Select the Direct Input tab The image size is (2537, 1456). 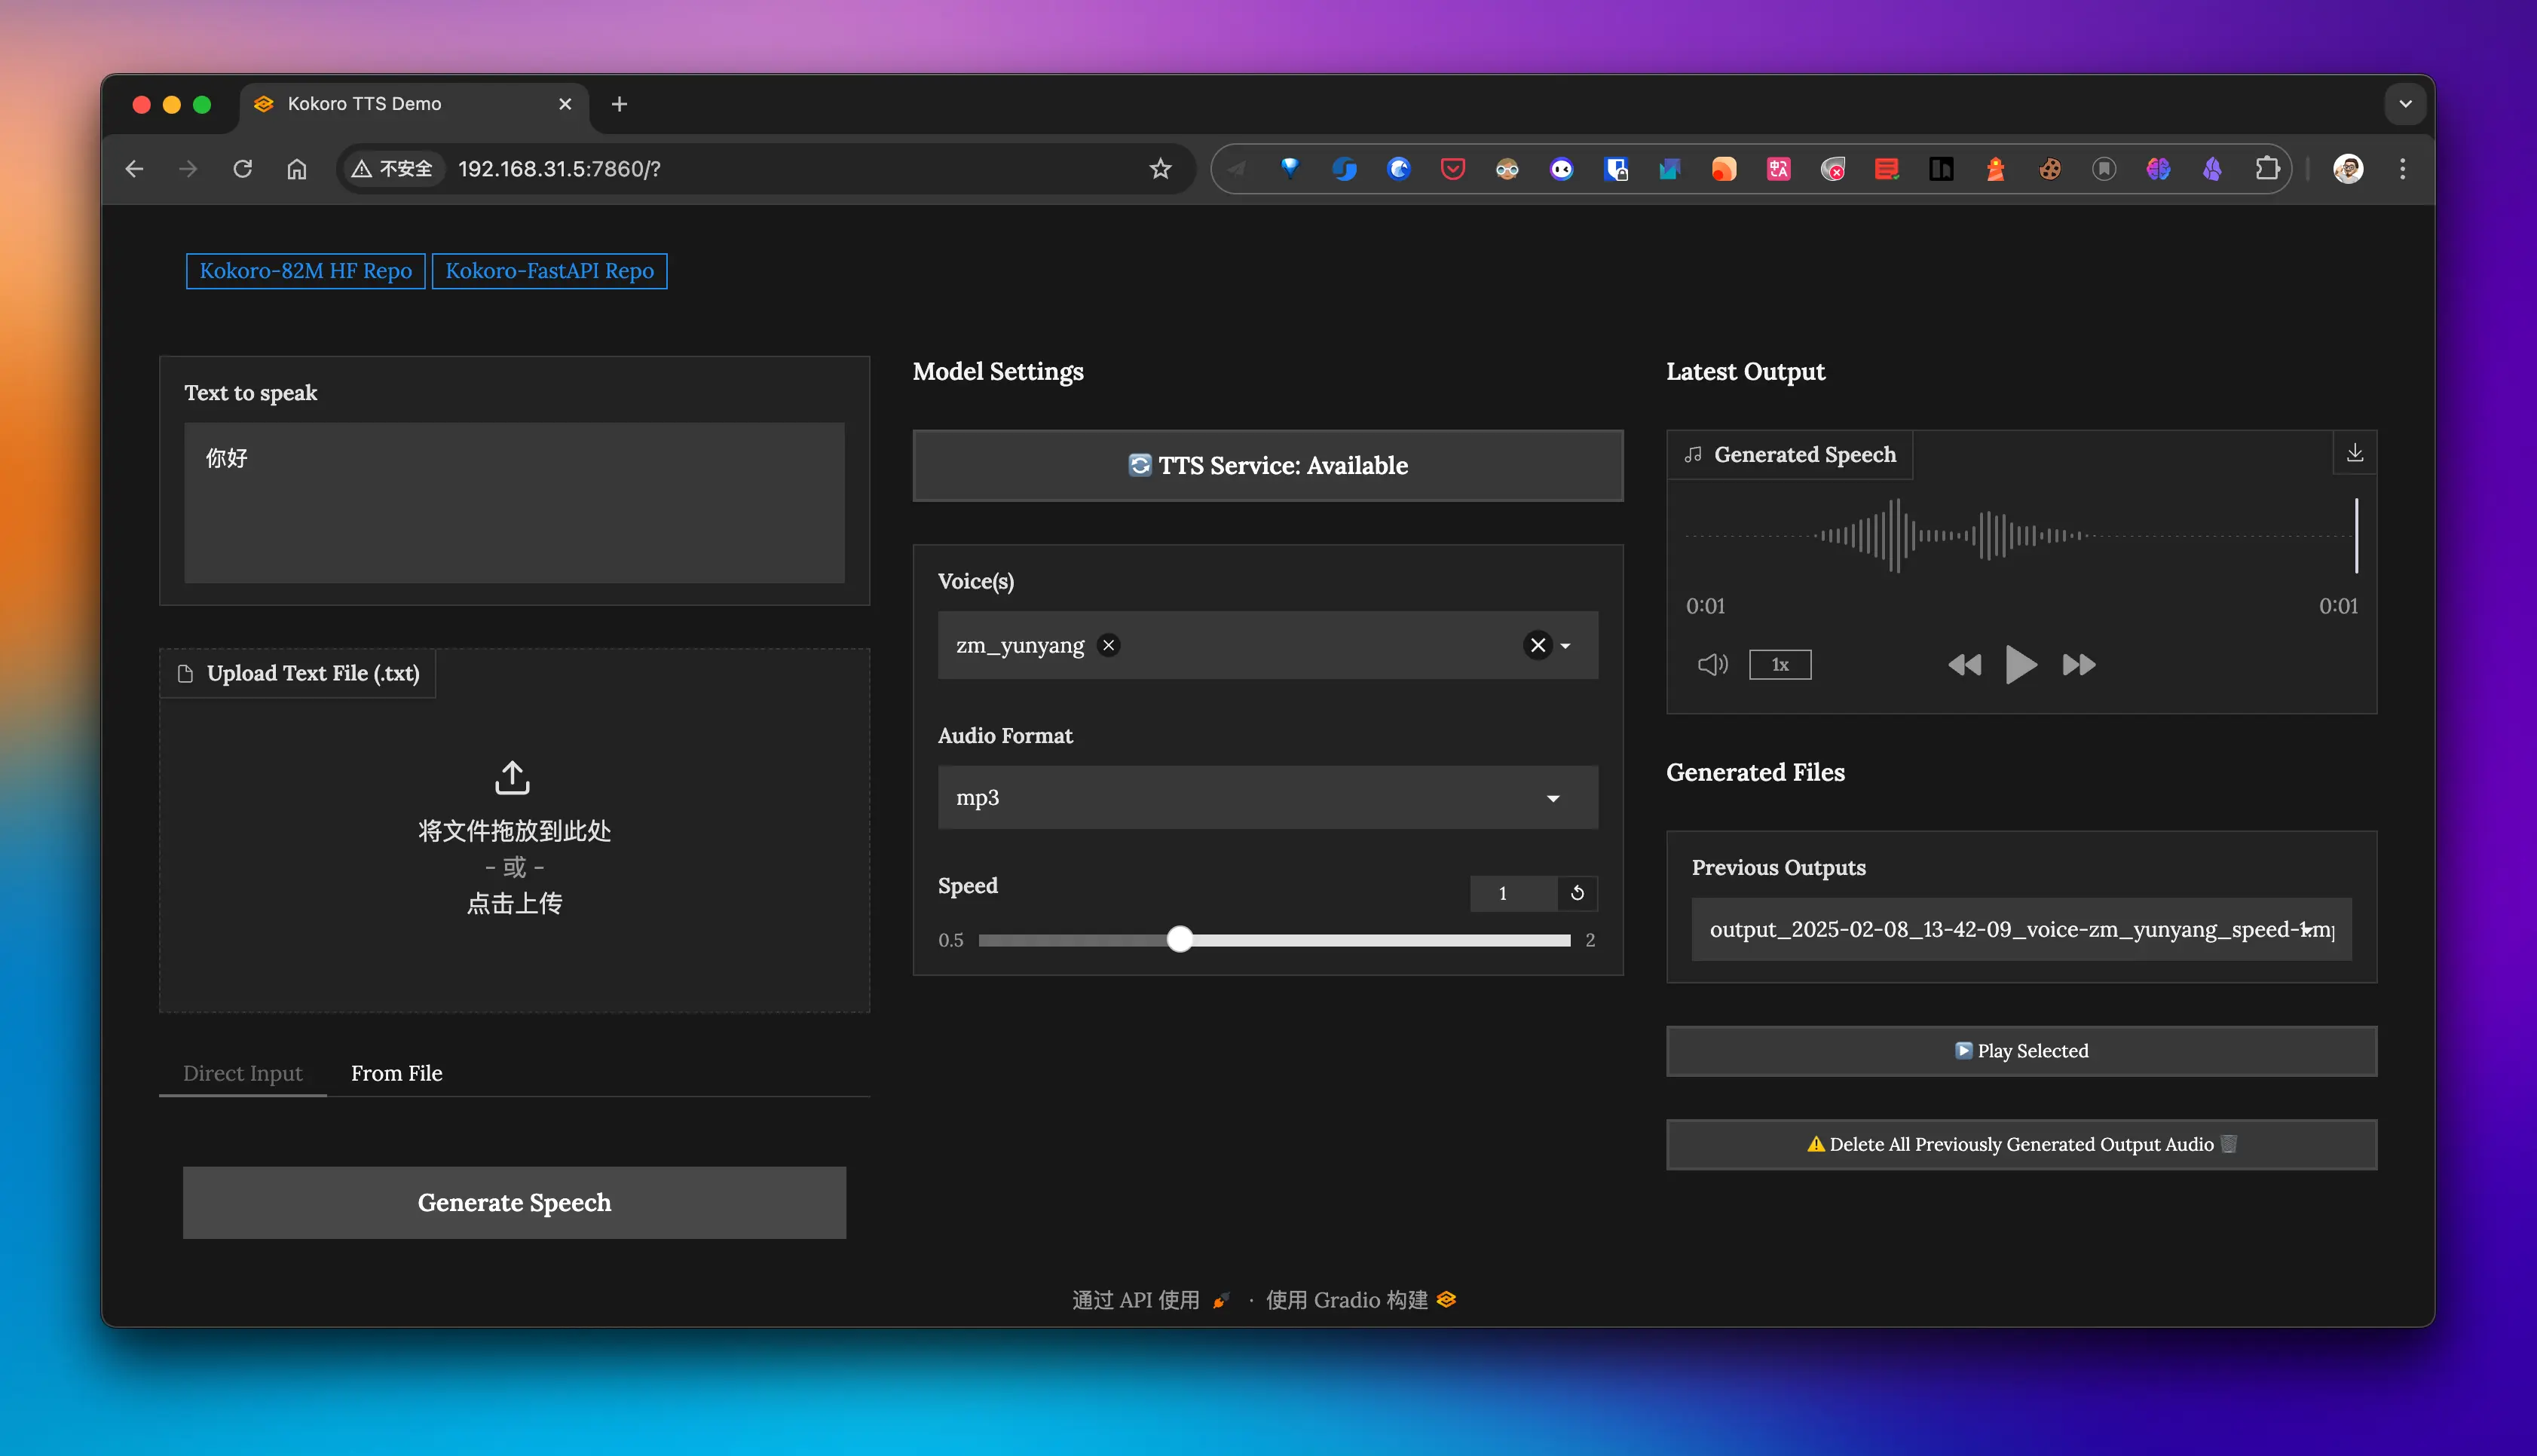242,1073
